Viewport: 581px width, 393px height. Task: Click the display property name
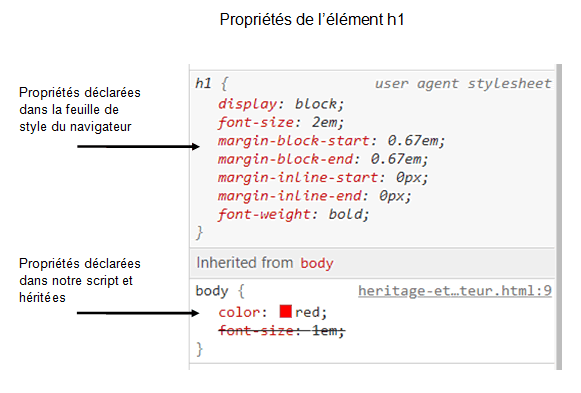click(x=247, y=104)
